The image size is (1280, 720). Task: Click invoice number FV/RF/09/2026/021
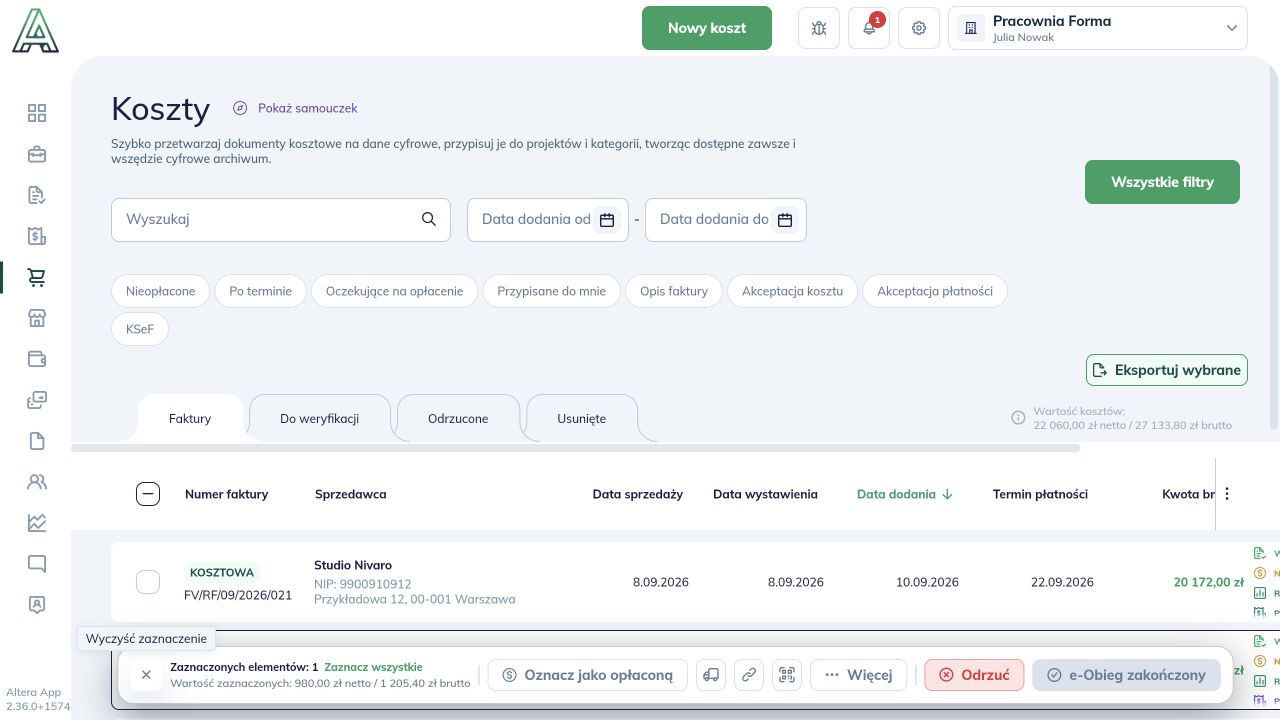click(238, 595)
